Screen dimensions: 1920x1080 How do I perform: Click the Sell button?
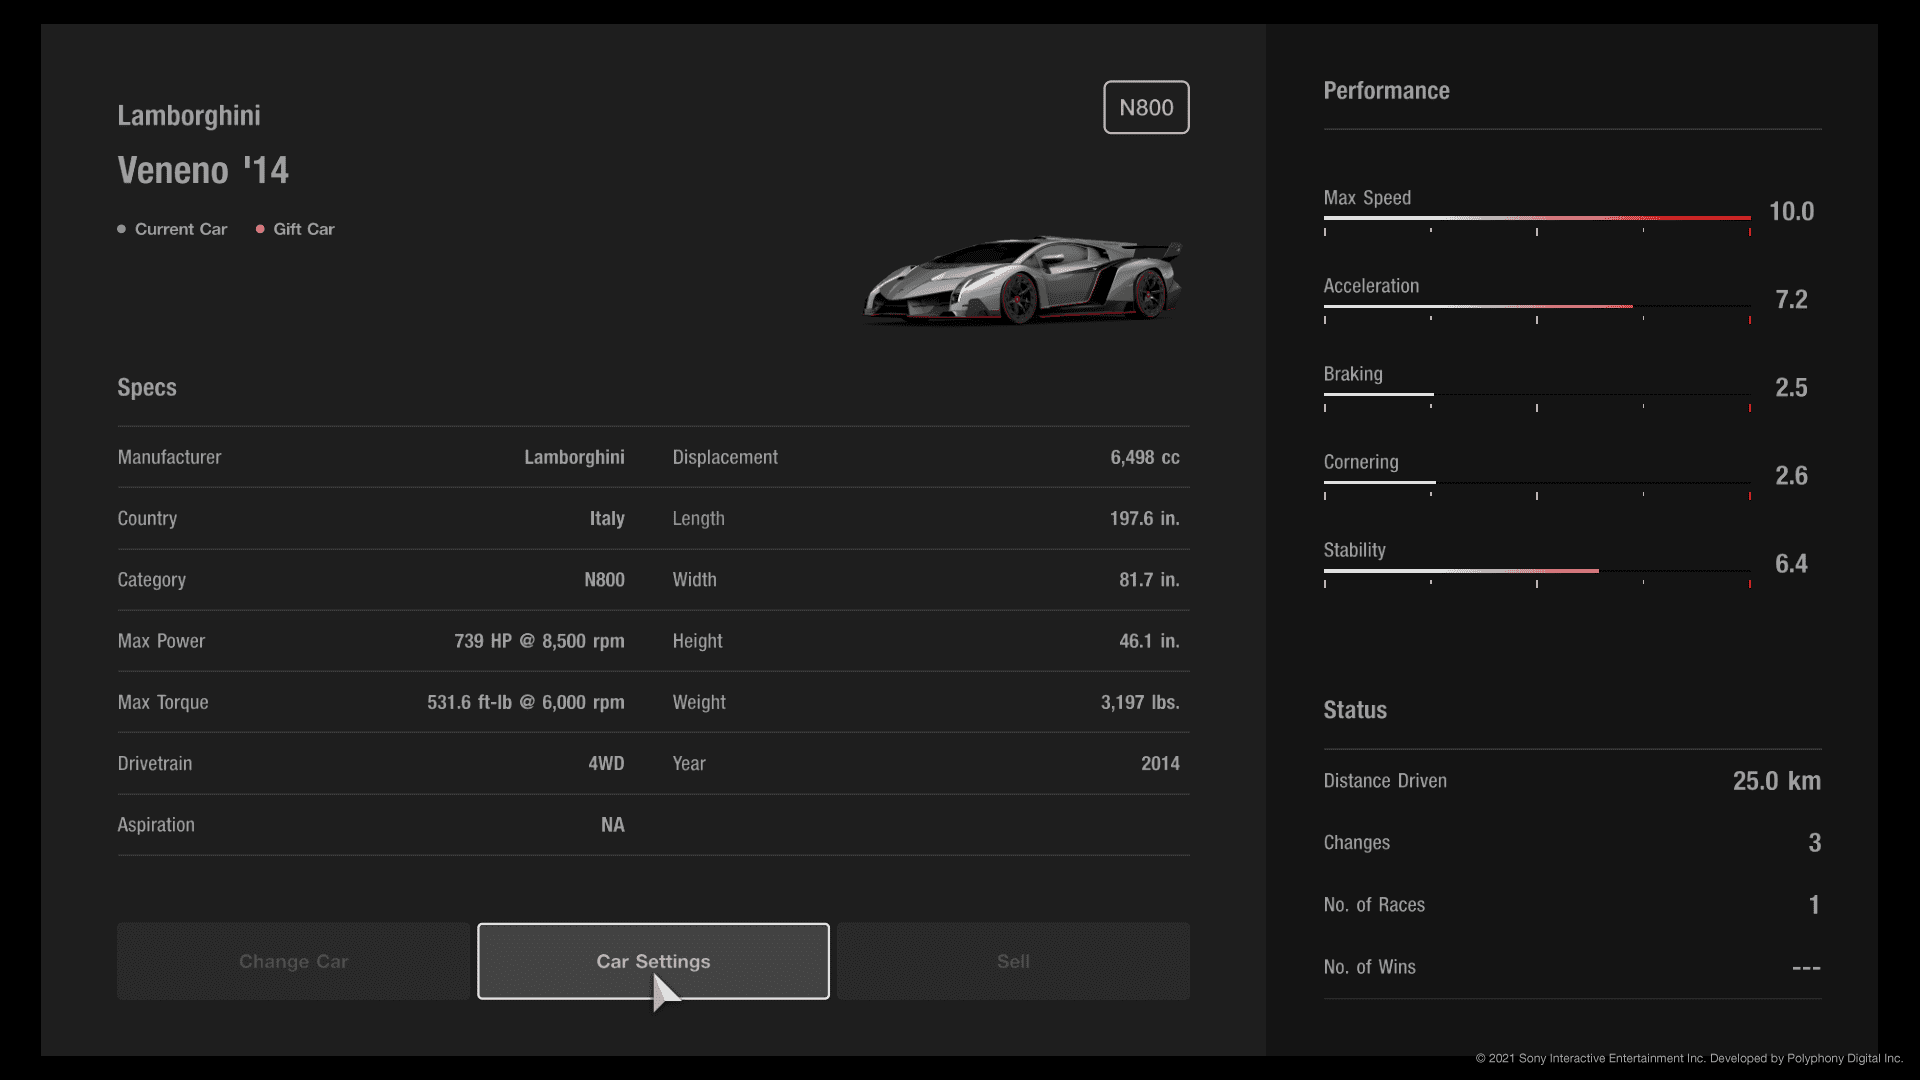point(1013,961)
